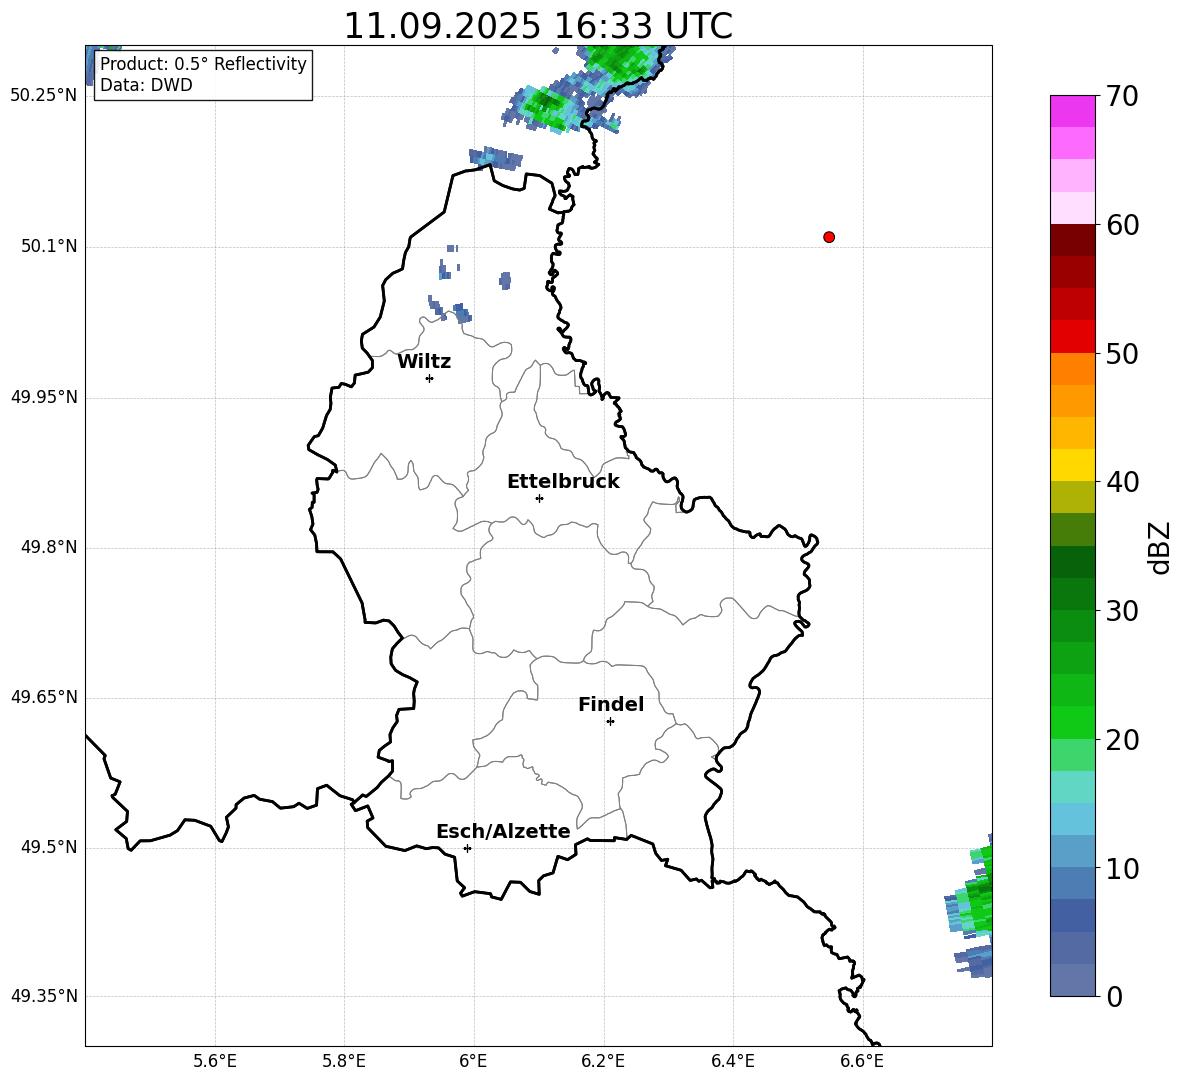Click the 50.25°N latitude label
The width and height of the screenshot is (1184, 1081).
pos(44,96)
